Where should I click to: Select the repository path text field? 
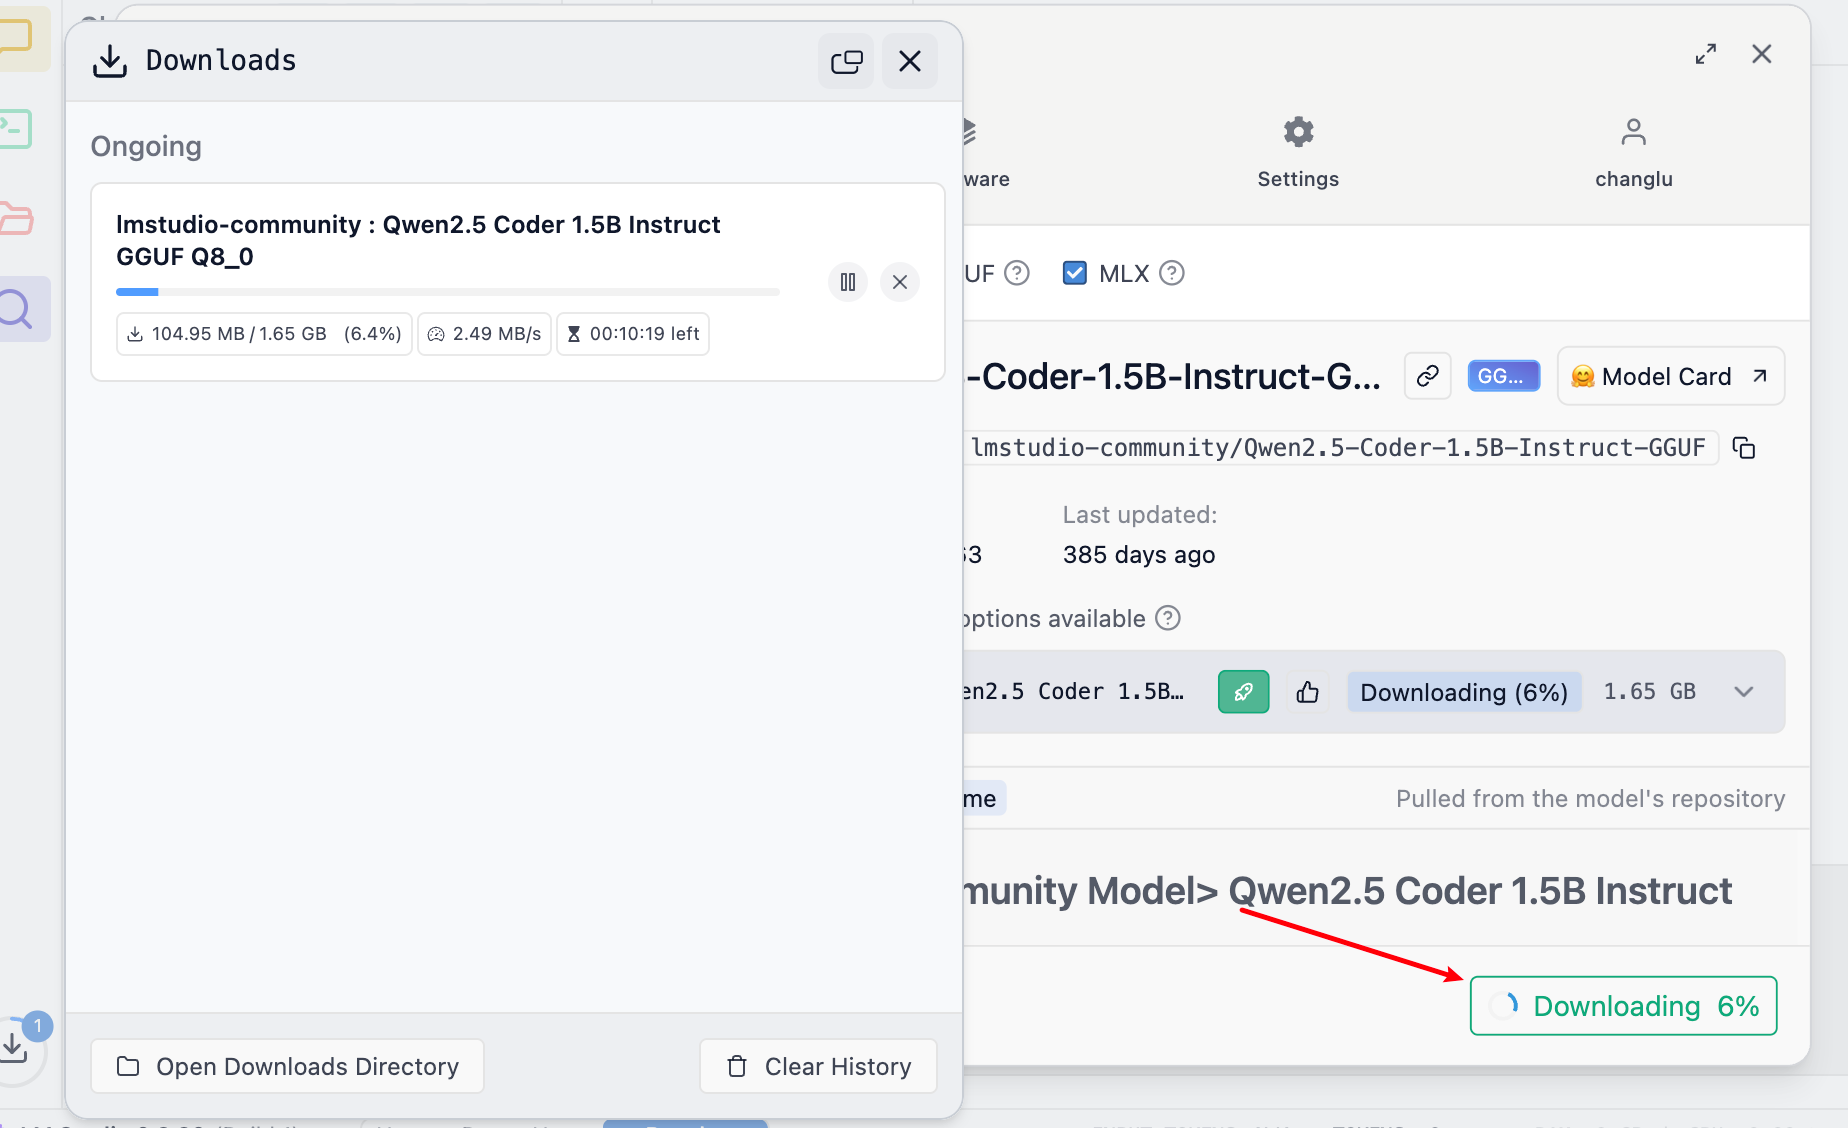click(1340, 448)
